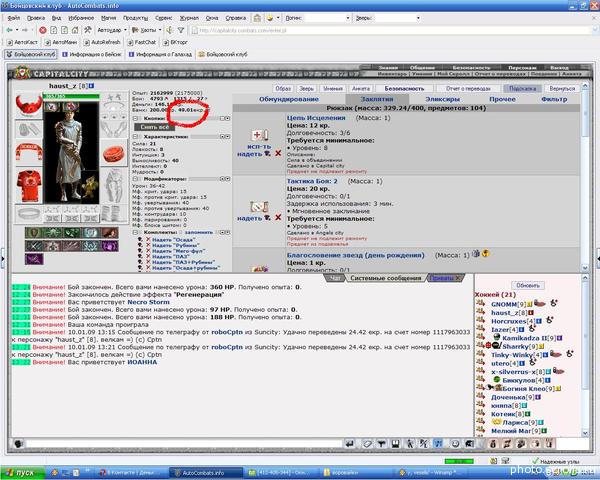Click the Home icon in the browser toolbar
Screen dimensions: 600x480
(75, 30)
